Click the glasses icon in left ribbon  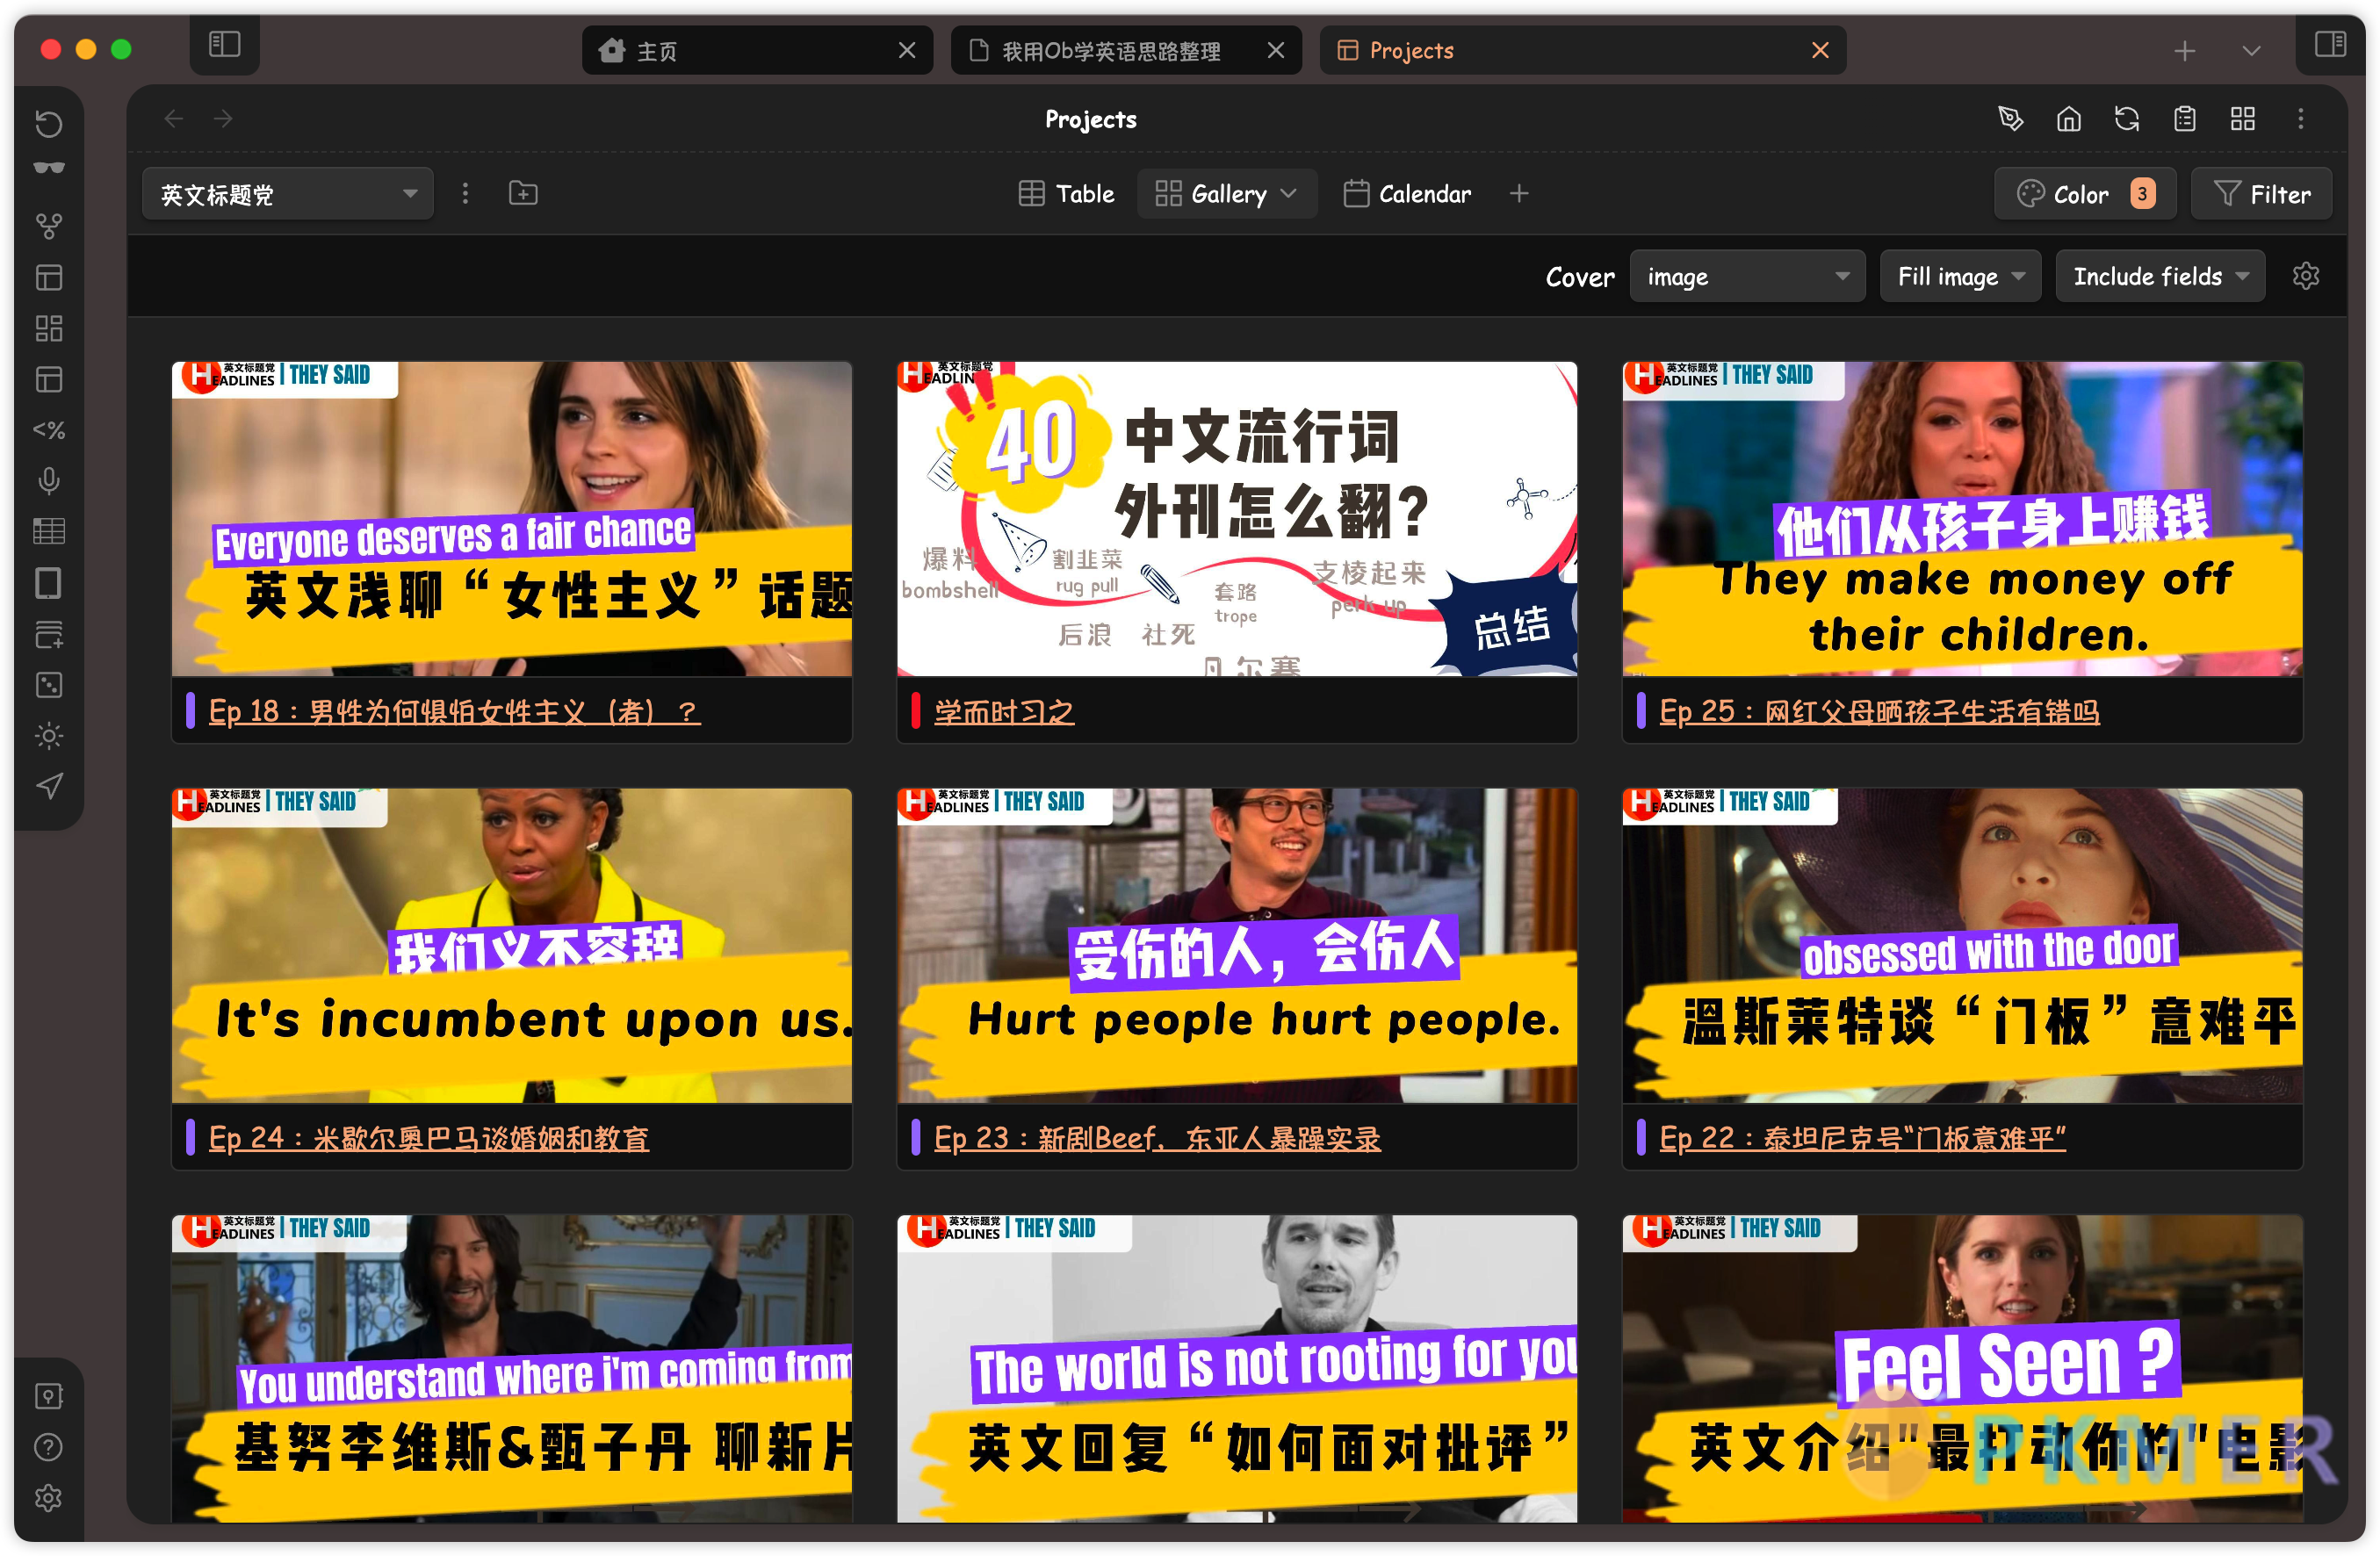(49, 169)
